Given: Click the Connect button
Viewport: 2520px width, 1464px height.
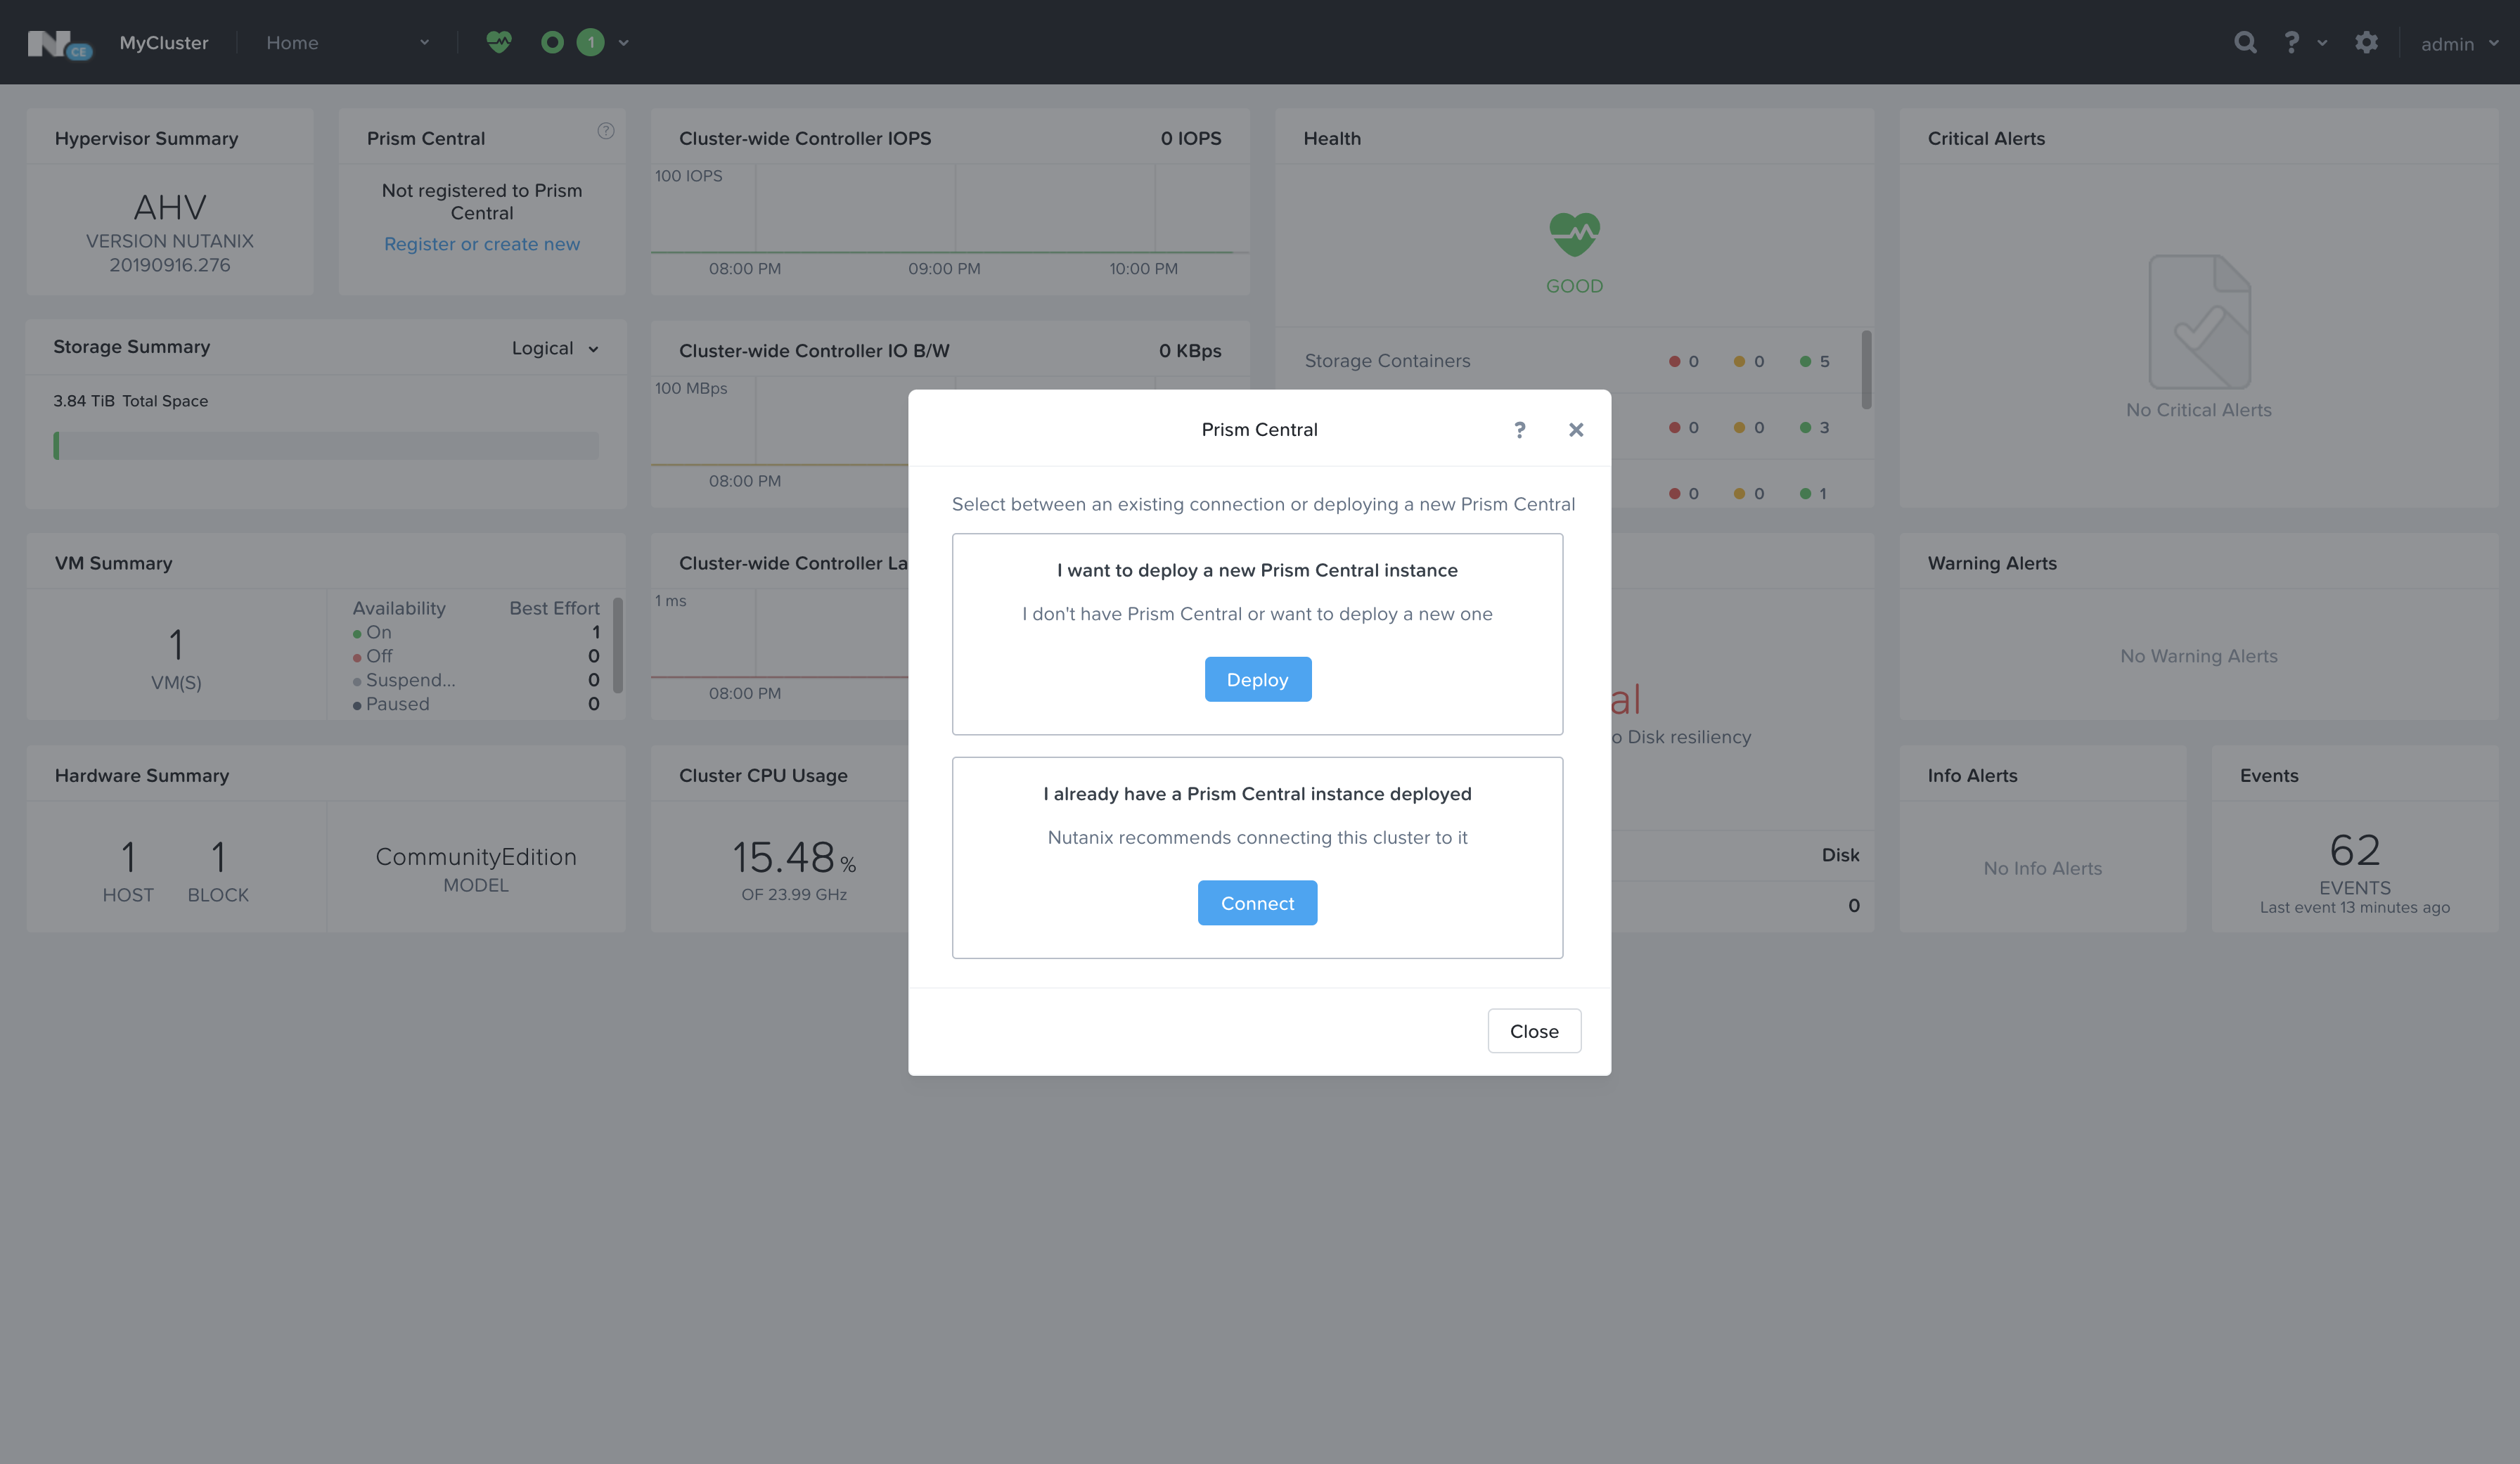Looking at the screenshot, I should point(1257,903).
